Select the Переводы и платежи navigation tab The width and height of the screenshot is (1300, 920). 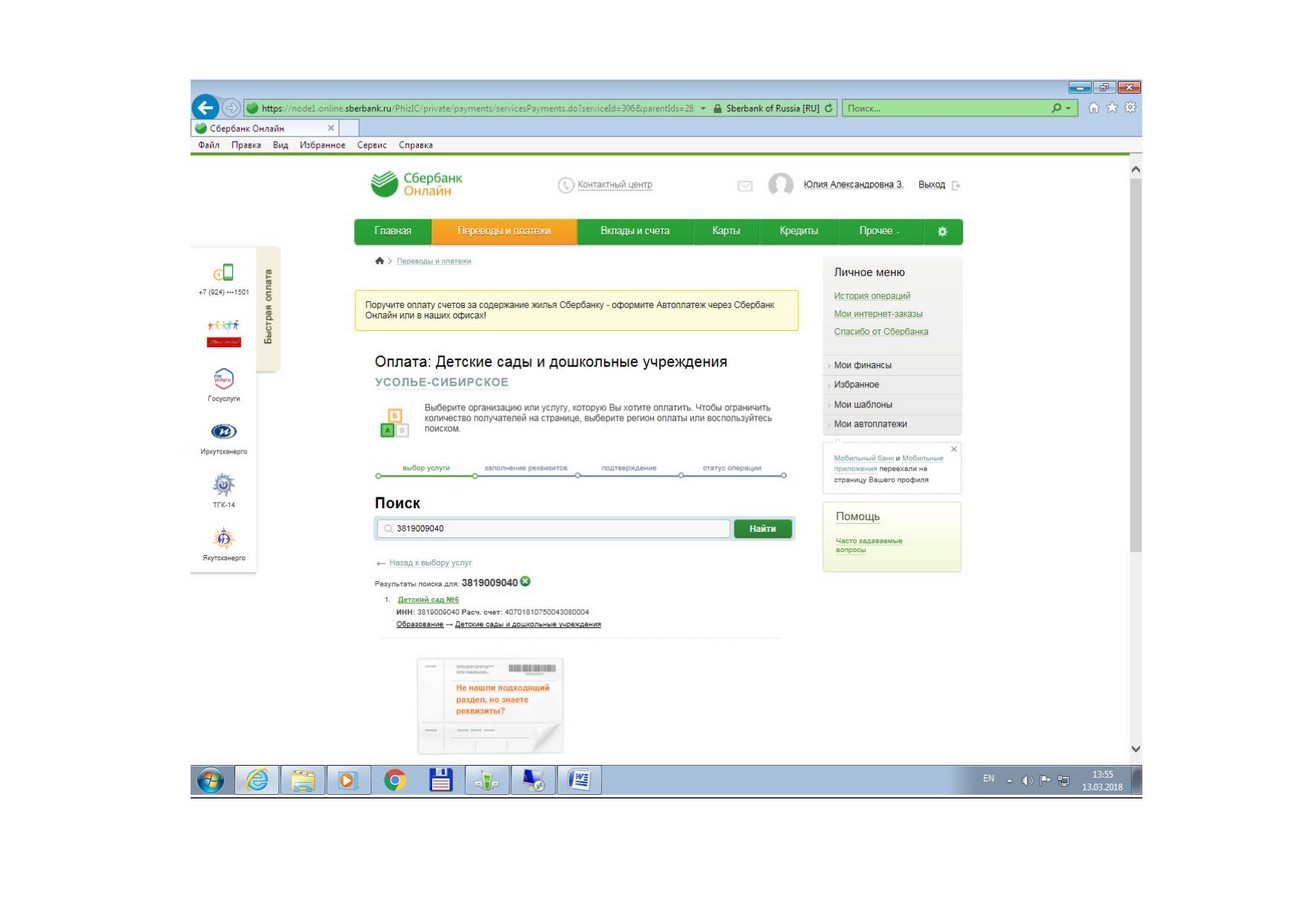504,231
